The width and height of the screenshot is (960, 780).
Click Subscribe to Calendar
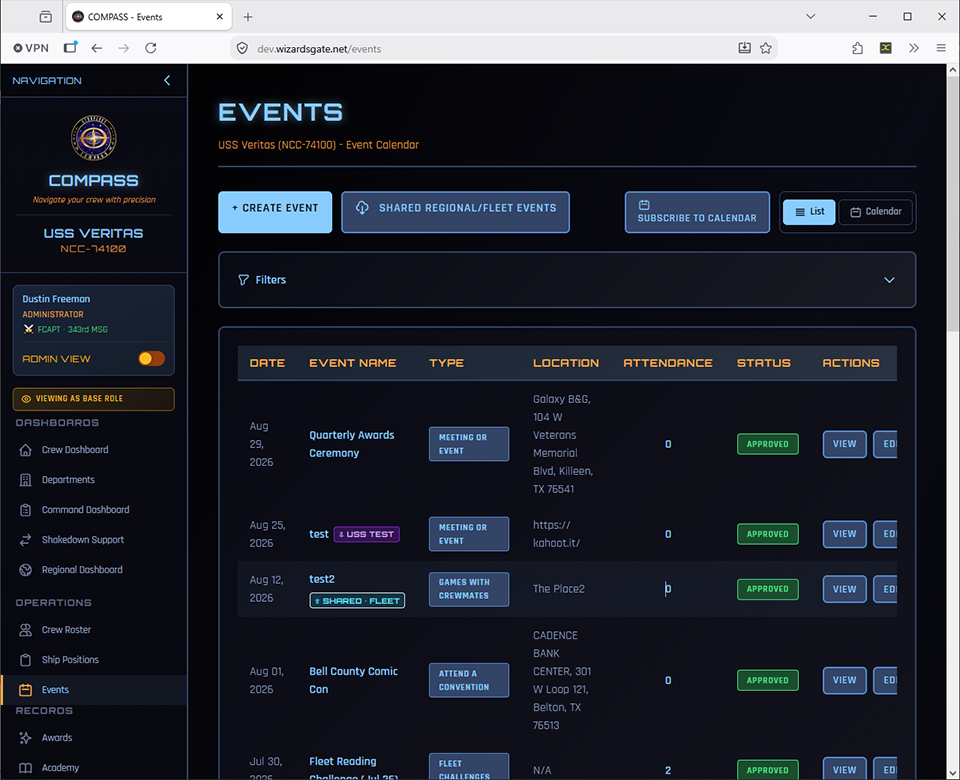coord(697,212)
